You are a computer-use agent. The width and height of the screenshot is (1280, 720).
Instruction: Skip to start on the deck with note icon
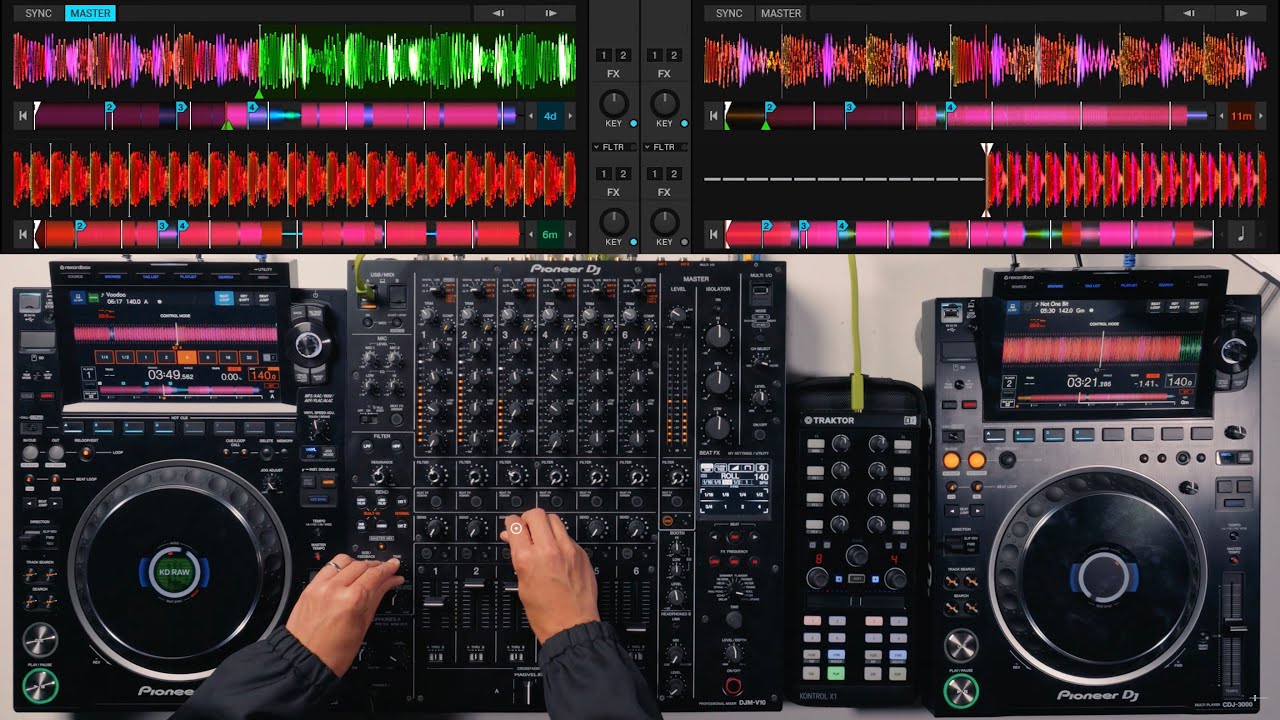[714, 235]
